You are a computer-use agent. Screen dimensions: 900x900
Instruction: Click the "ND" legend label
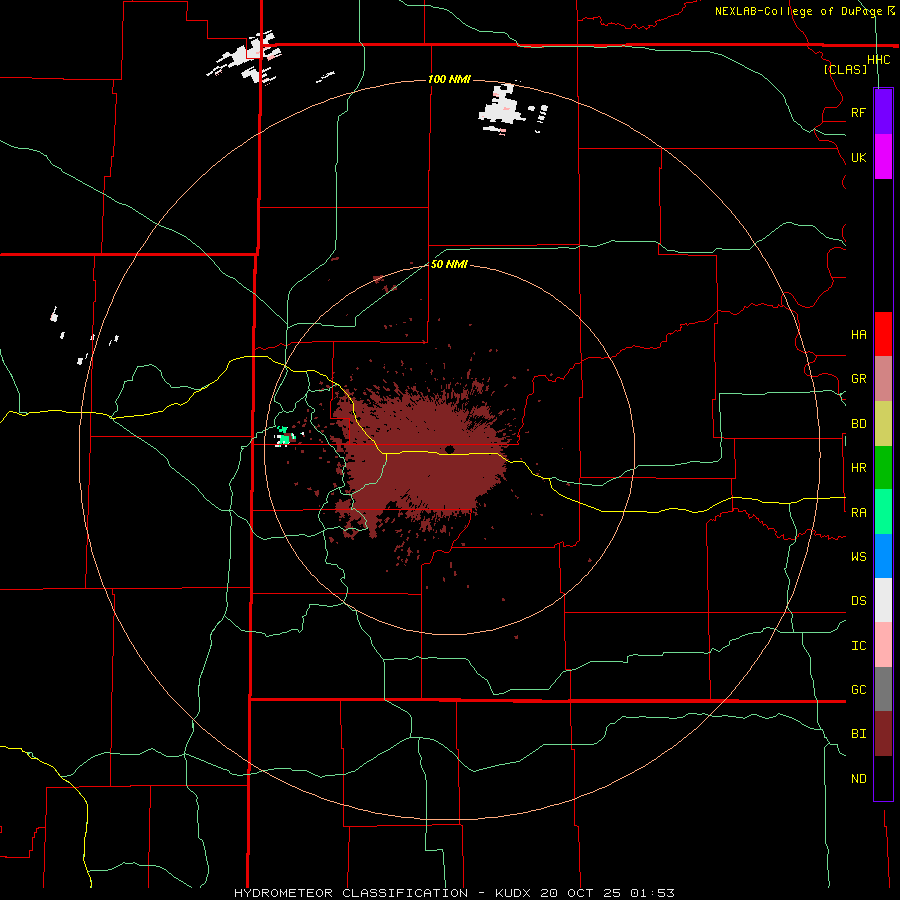(x=858, y=779)
